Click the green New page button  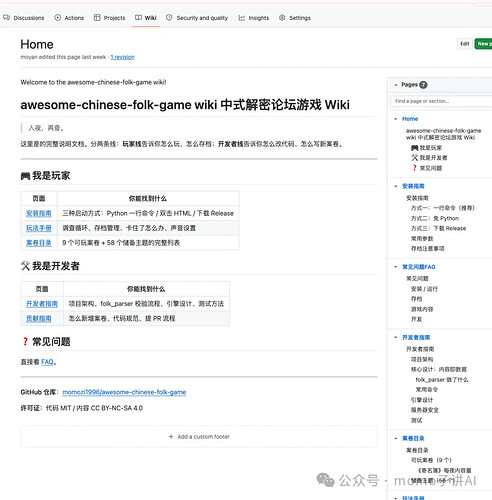click(x=483, y=44)
